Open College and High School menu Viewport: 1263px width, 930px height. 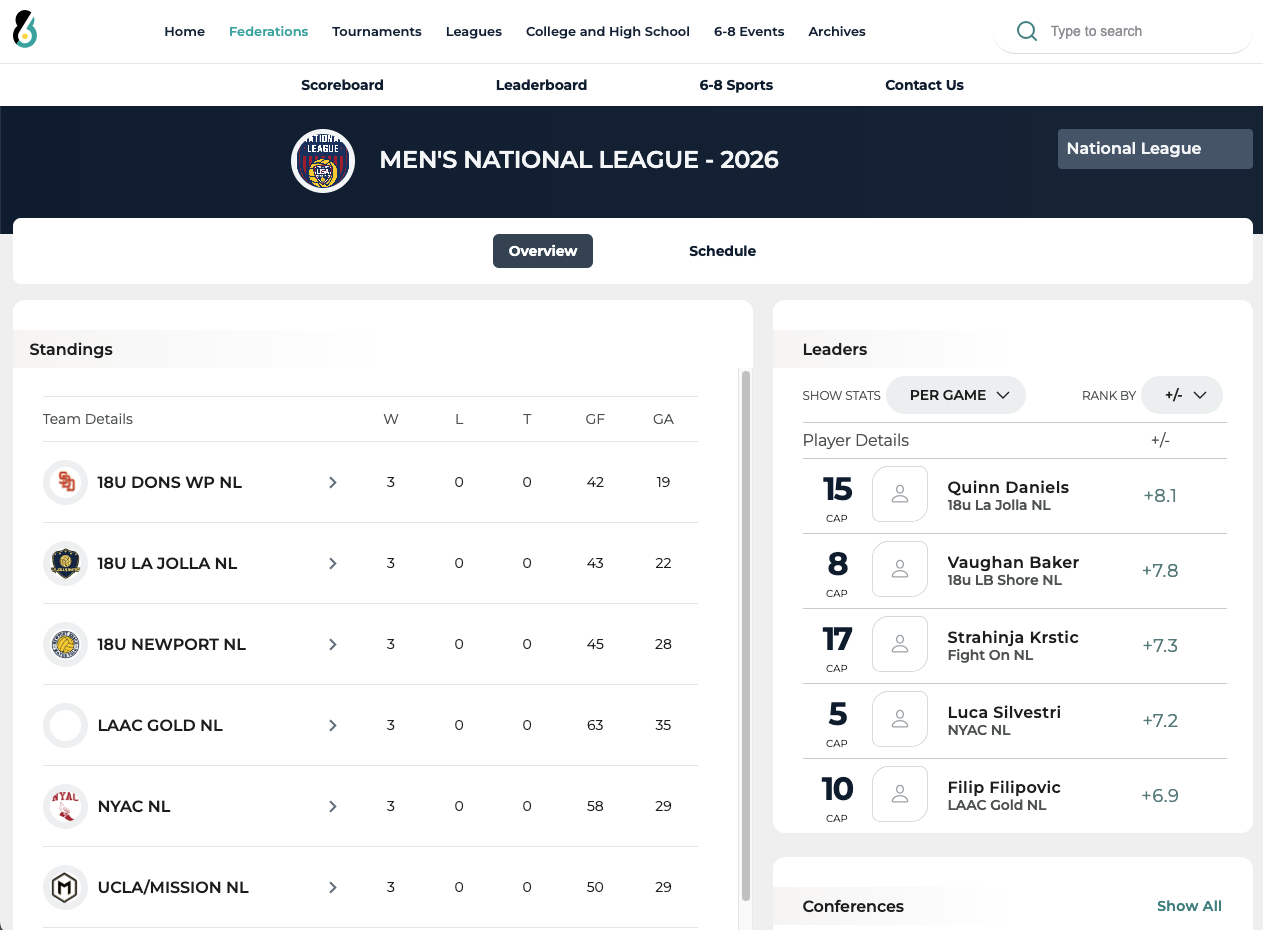click(x=608, y=31)
